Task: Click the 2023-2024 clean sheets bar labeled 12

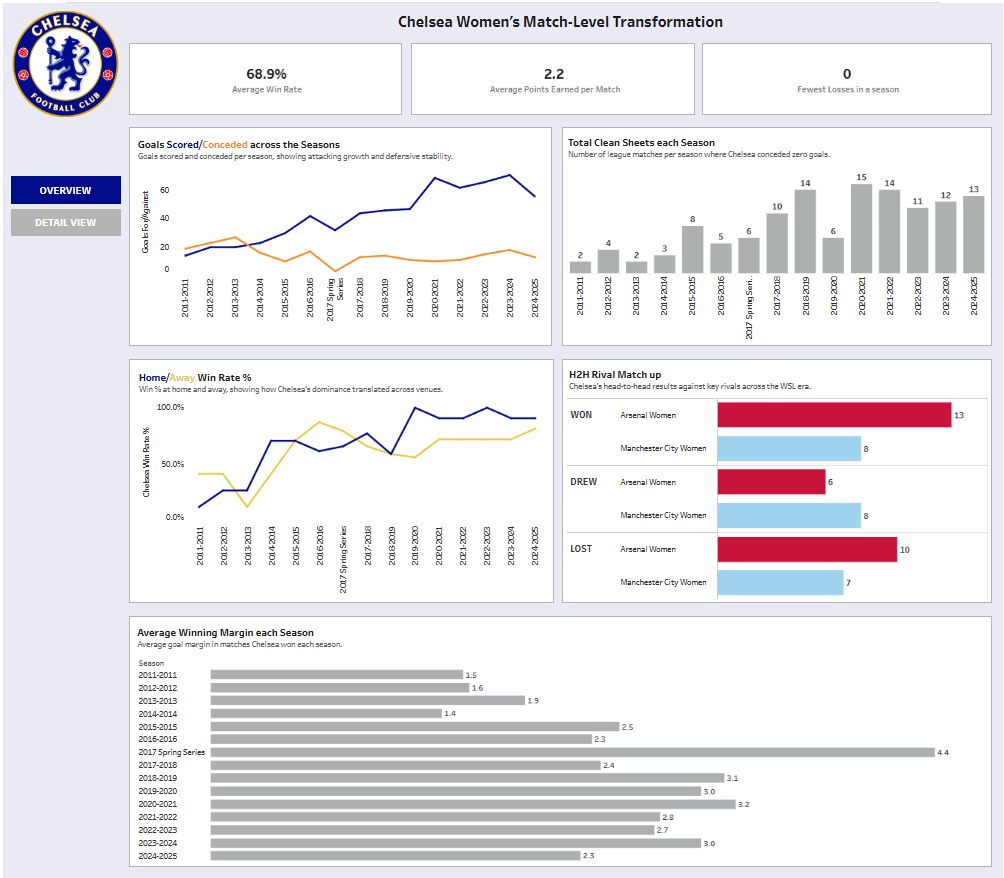Action: click(x=946, y=238)
